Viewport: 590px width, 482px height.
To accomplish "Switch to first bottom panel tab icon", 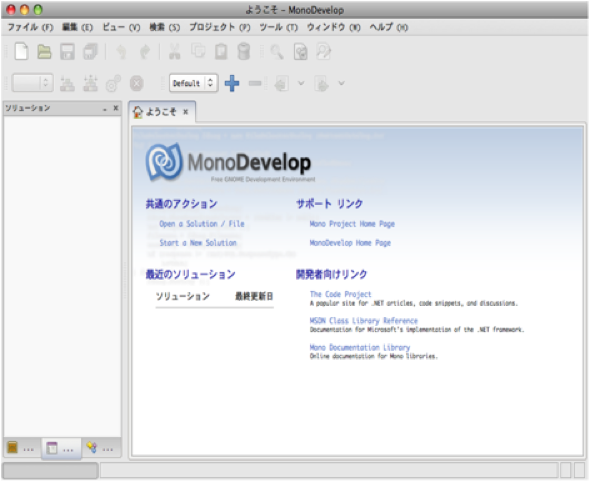I will tap(21, 448).
